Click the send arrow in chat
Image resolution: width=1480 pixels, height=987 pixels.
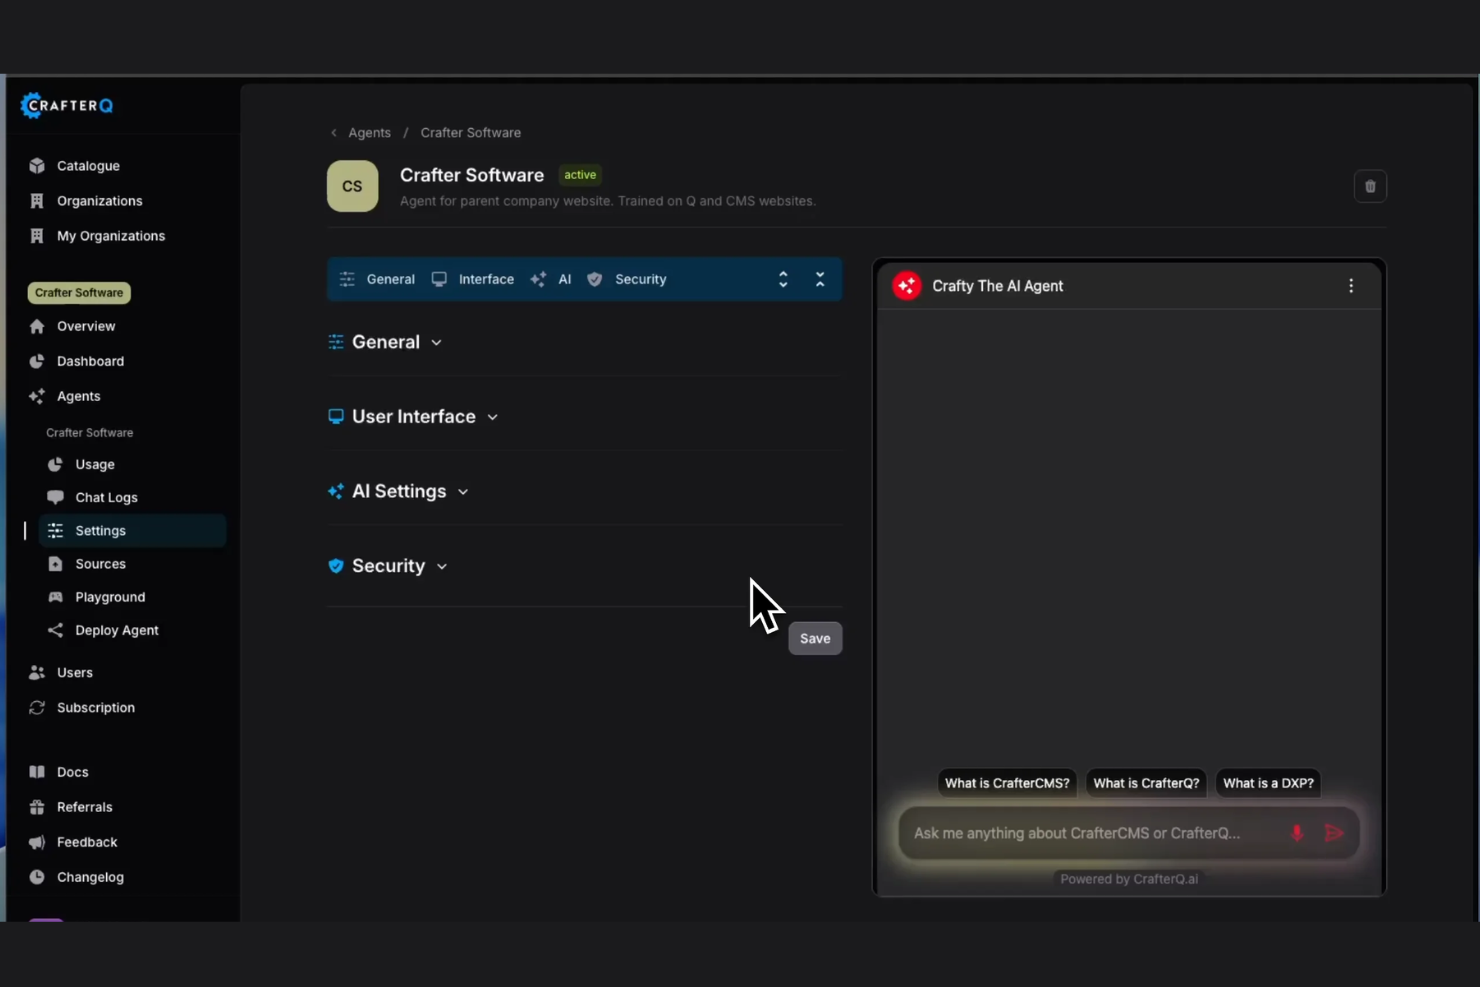pos(1334,833)
